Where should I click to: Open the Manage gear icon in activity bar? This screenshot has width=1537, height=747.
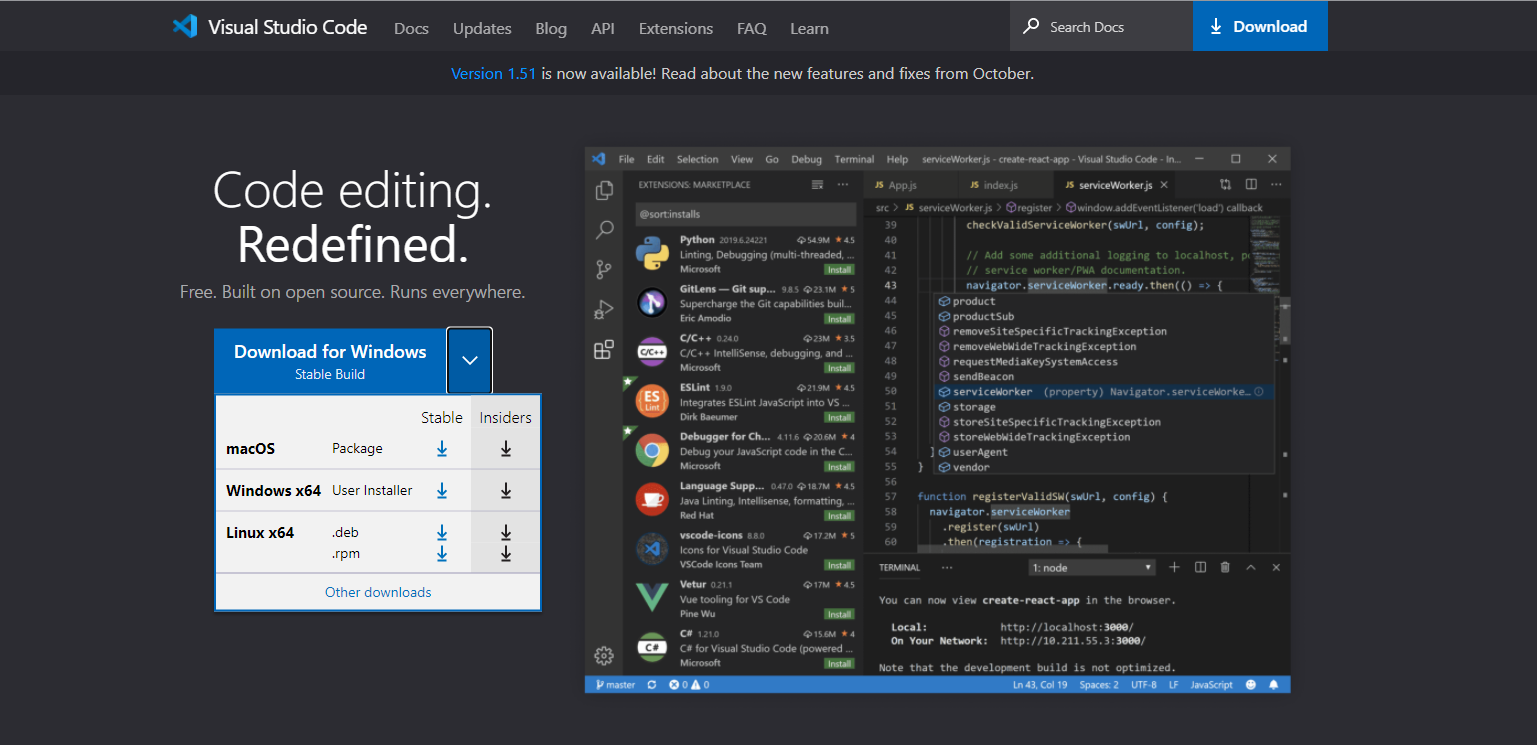click(x=604, y=656)
